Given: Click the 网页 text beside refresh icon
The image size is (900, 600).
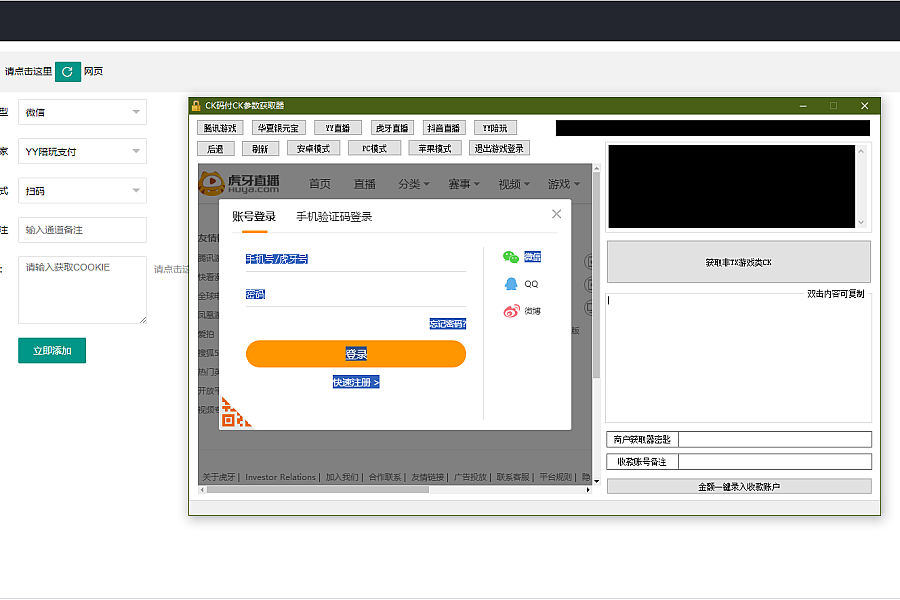Looking at the screenshot, I should 94,71.
